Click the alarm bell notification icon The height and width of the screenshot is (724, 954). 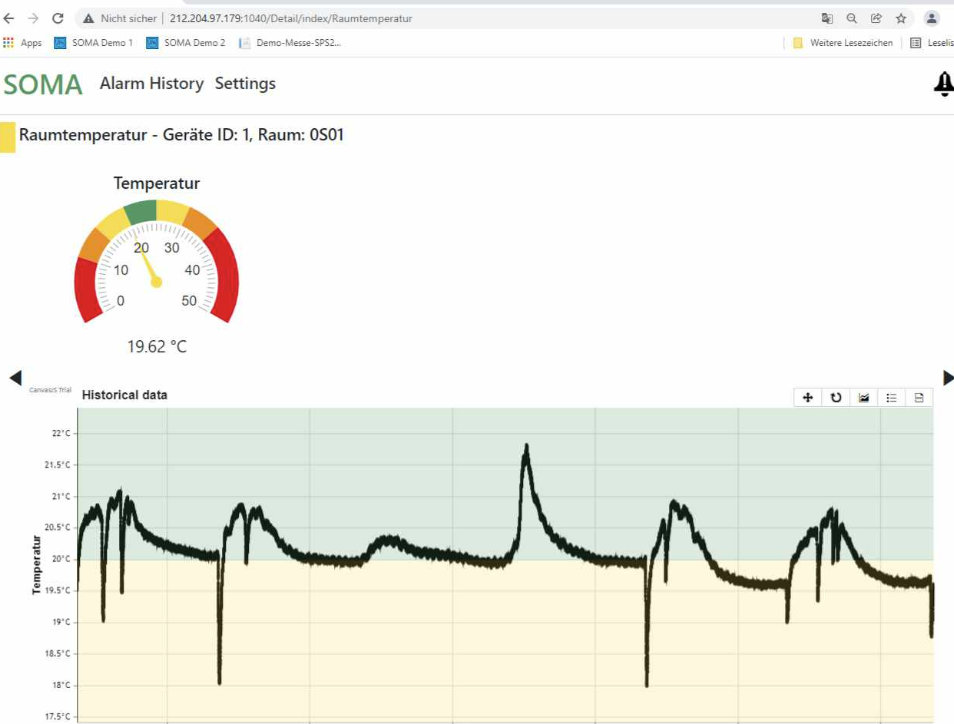click(x=944, y=84)
